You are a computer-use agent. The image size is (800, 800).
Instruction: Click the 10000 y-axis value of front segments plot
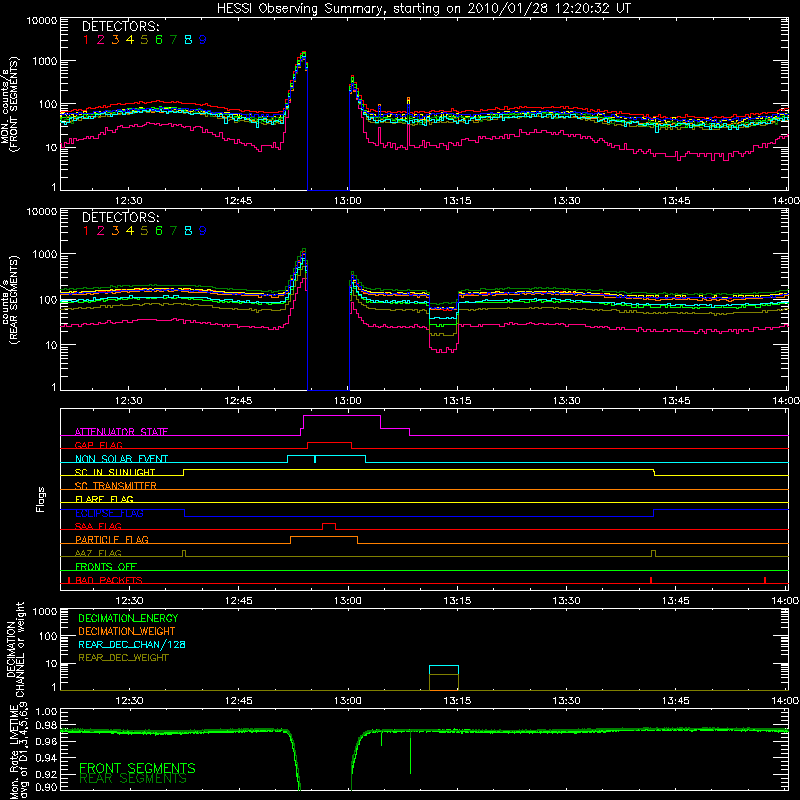point(42,21)
